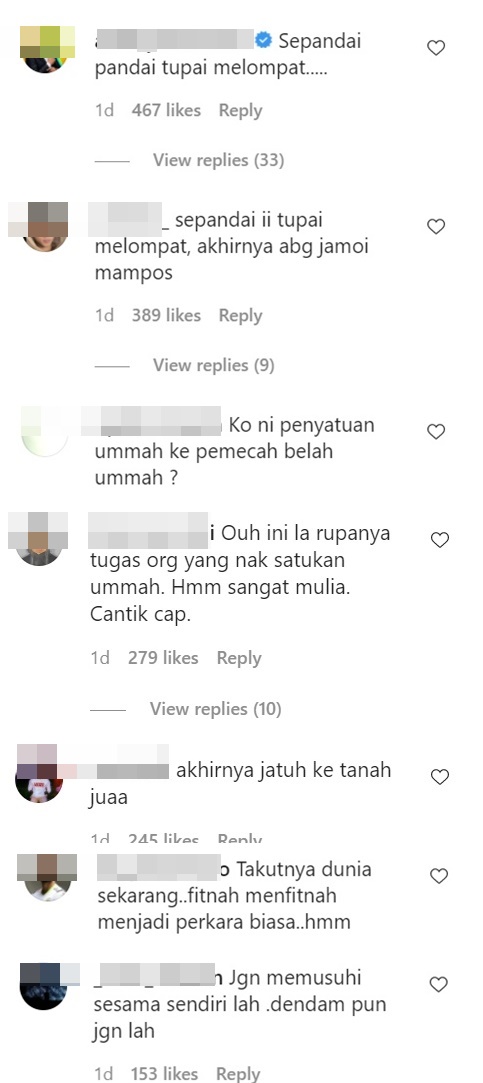The image size is (483, 1083).
Task: Reply to the comment with 153 likes
Action: (x=238, y=1073)
